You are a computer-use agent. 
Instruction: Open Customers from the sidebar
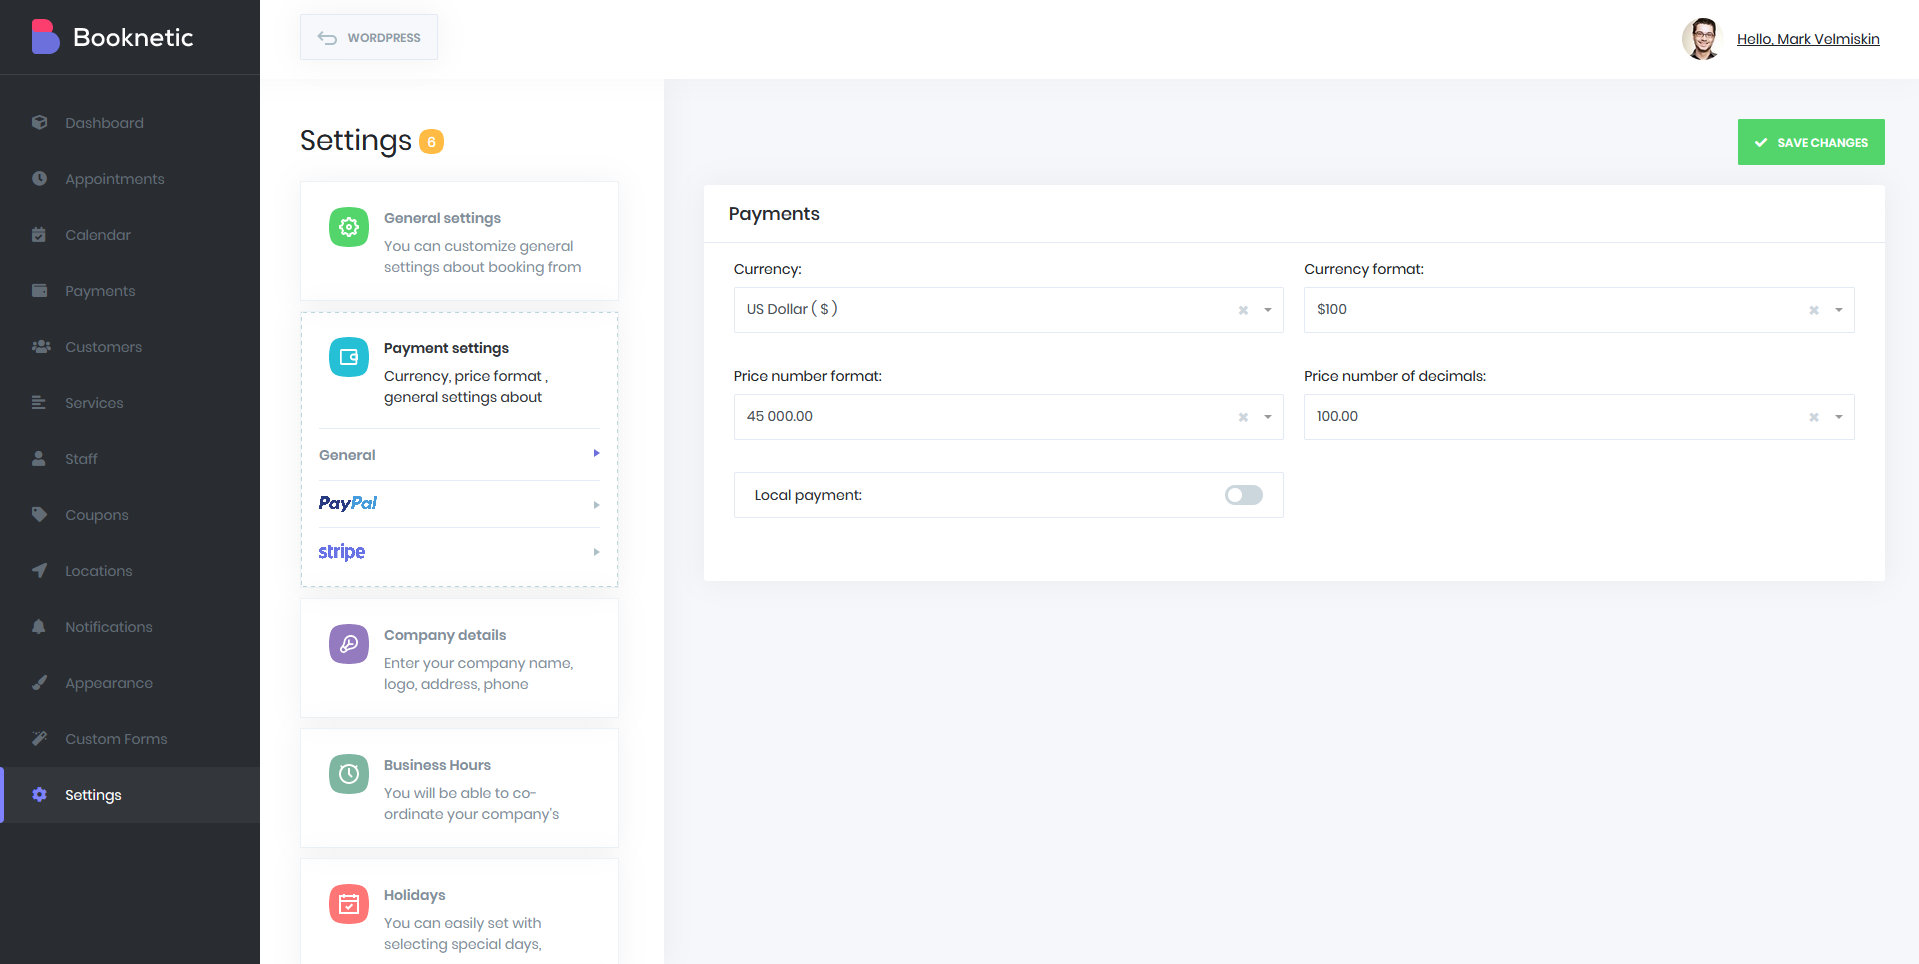pos(130,347)
